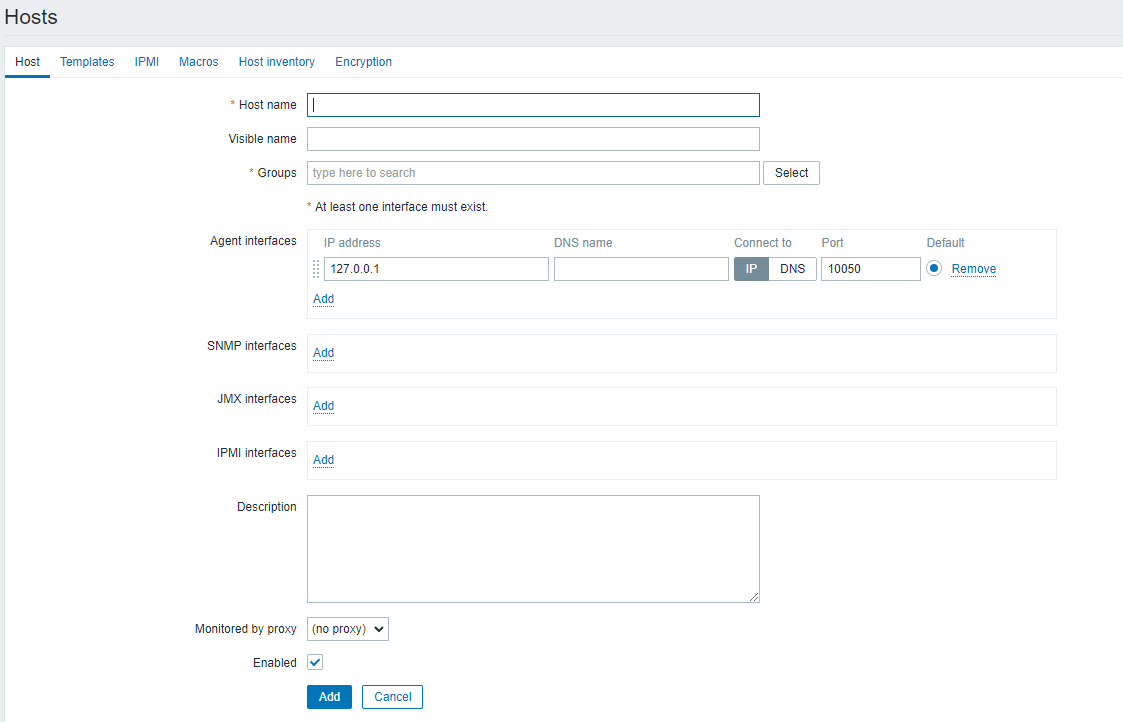Viewport: 1123px width, 722px height.
Task: Open the Templates tab
Action: pos(87,62)
